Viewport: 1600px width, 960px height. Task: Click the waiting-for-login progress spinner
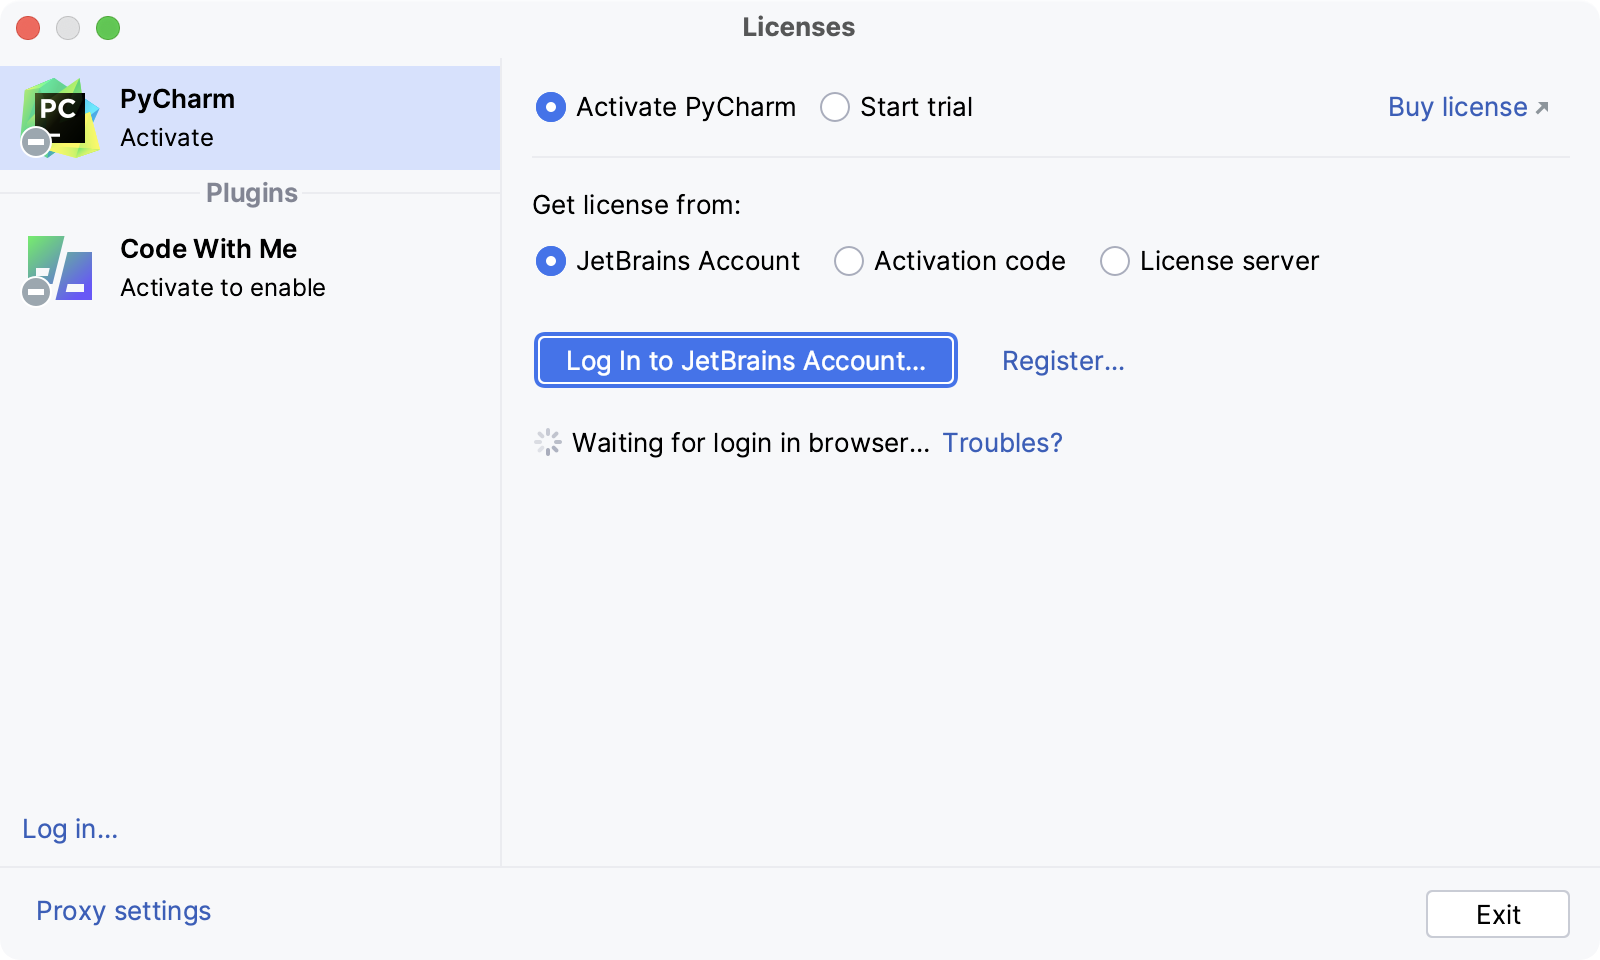click(x=547, y=442)
